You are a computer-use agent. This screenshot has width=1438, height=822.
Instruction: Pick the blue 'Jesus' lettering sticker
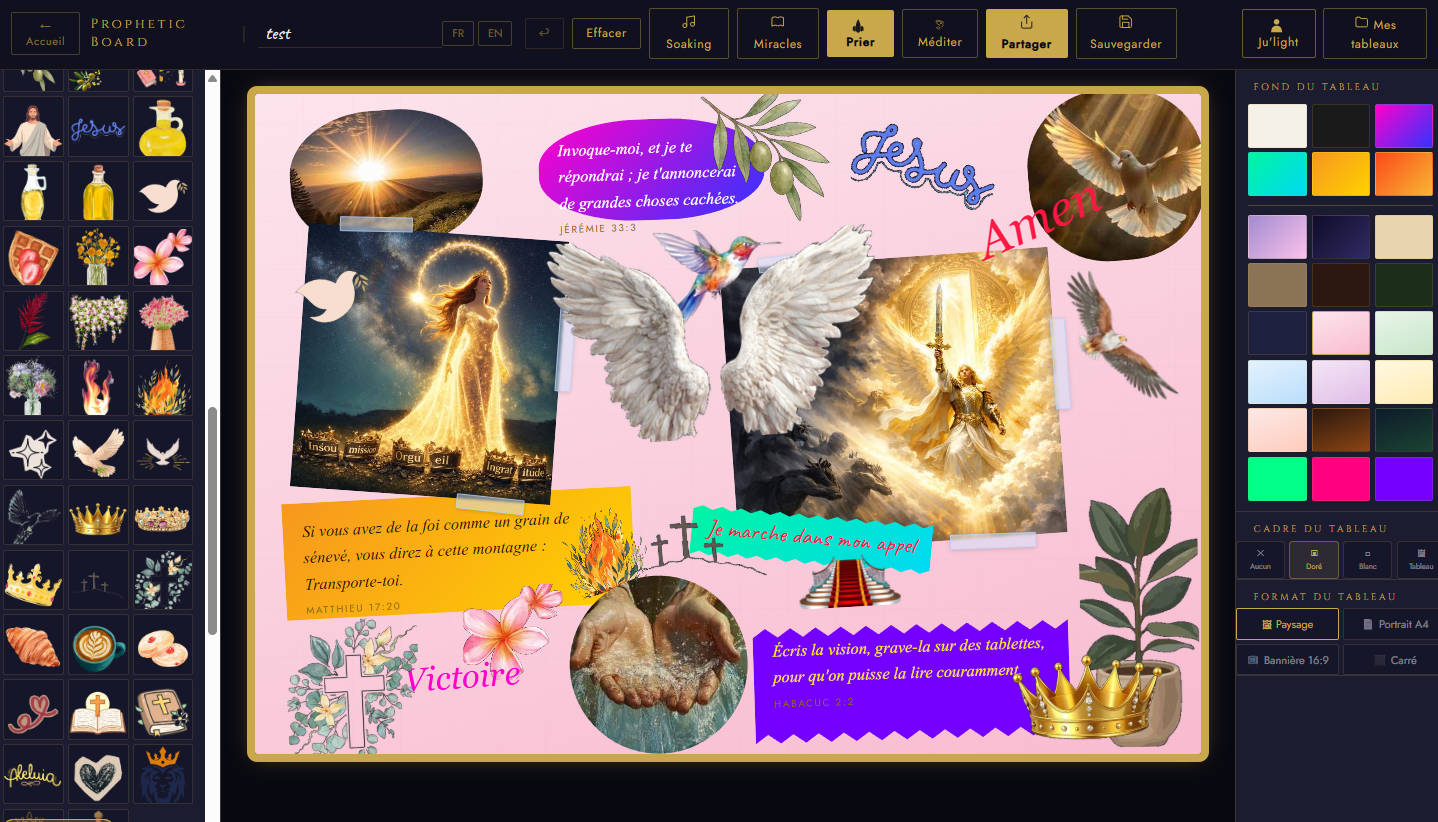click(x=98, y=127)
